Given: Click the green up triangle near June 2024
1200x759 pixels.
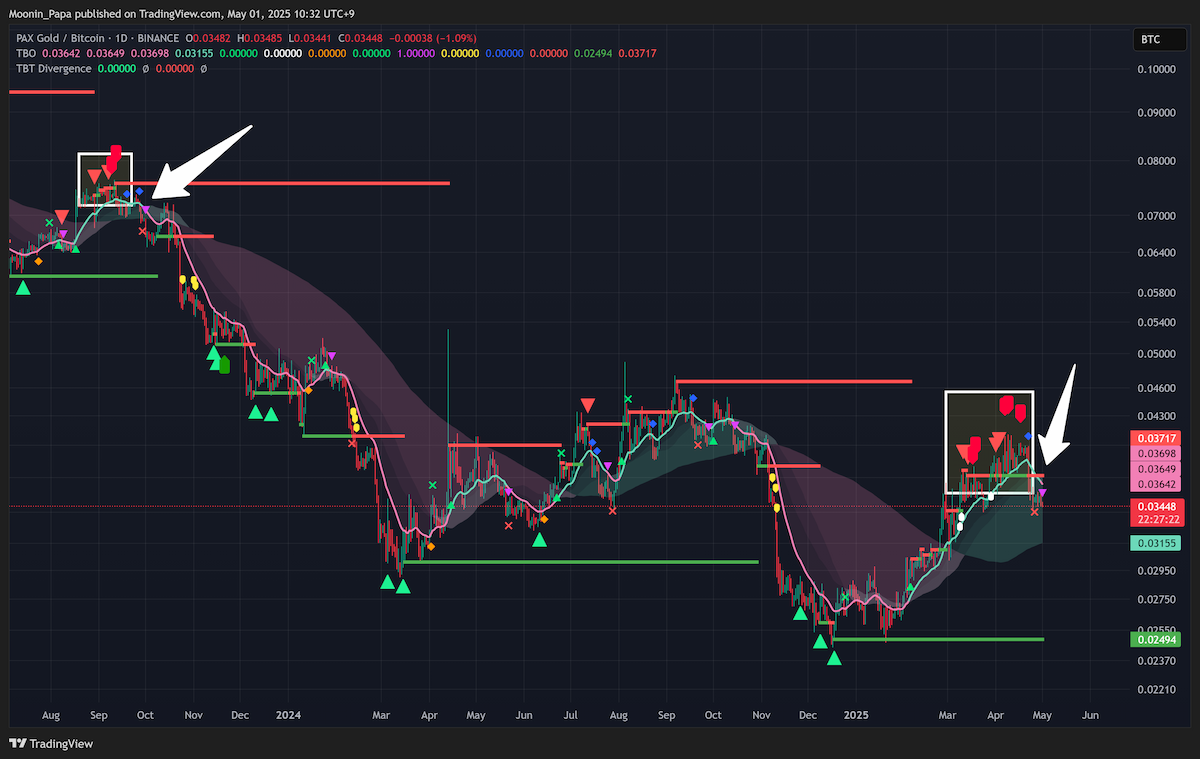Looking at the screenshot, I should point(540,539).
